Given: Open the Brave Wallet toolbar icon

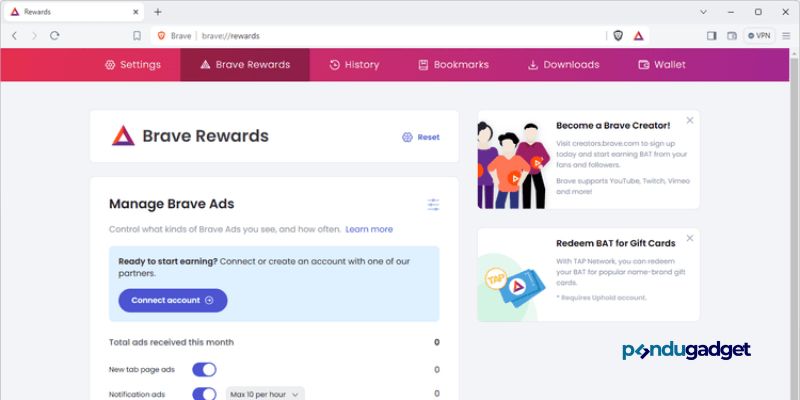Looking at the screenshot, I should [732, 36].
